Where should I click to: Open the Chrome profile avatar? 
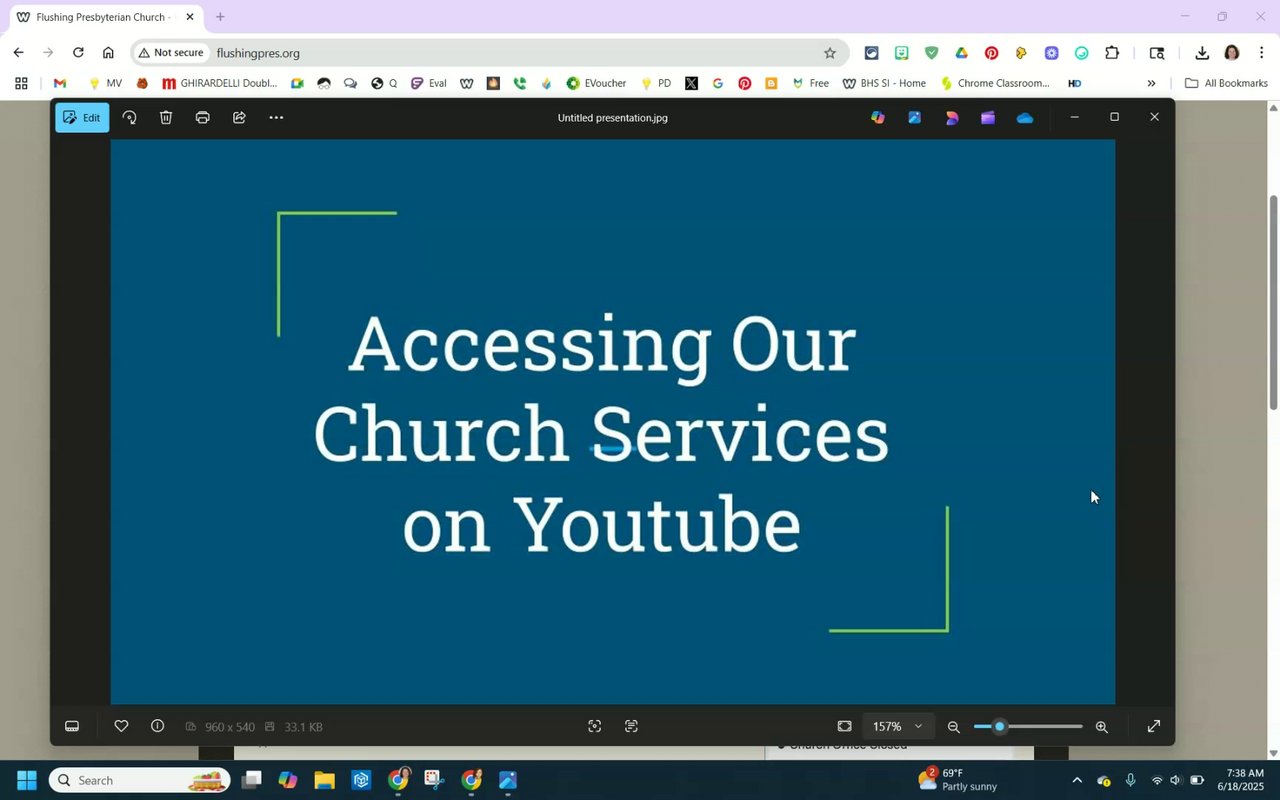1232,53
